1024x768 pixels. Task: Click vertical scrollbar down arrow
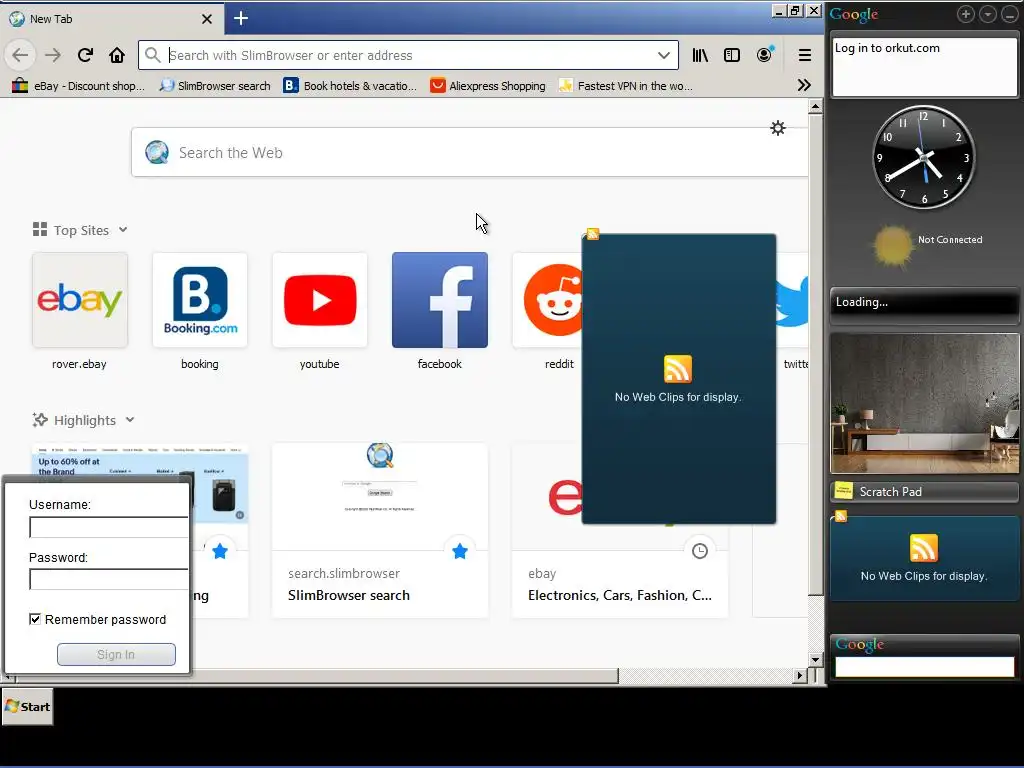[x=815, y=660]
